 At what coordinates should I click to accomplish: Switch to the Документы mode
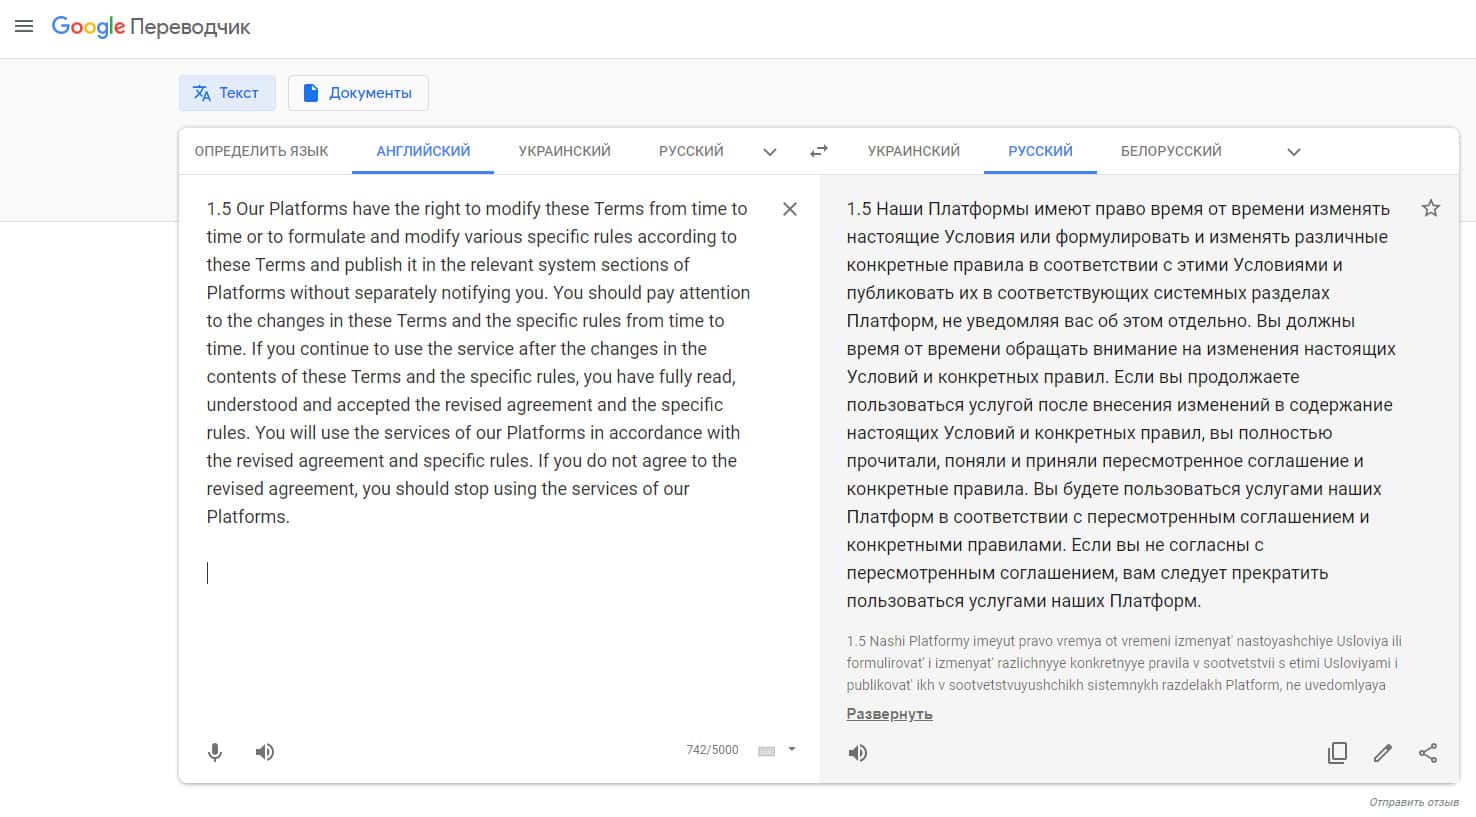pos(358,93)
